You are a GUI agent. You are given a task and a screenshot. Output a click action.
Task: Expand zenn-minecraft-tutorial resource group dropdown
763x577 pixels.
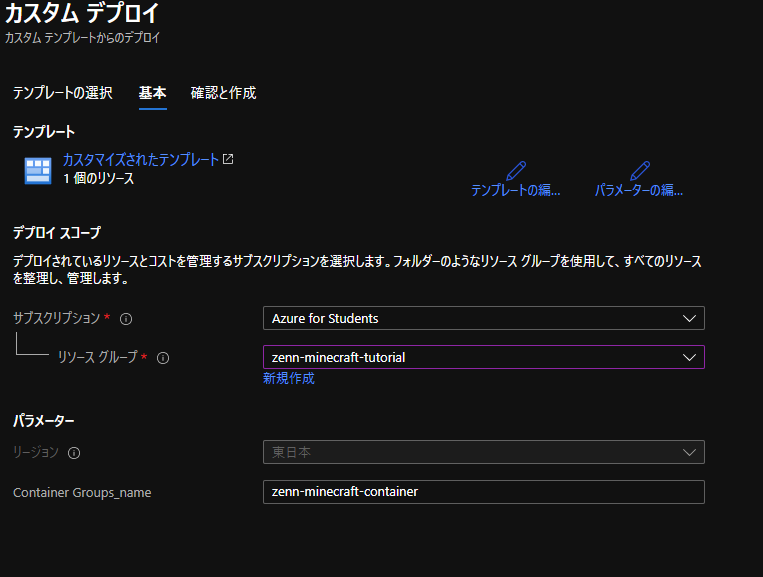[484, 357]
